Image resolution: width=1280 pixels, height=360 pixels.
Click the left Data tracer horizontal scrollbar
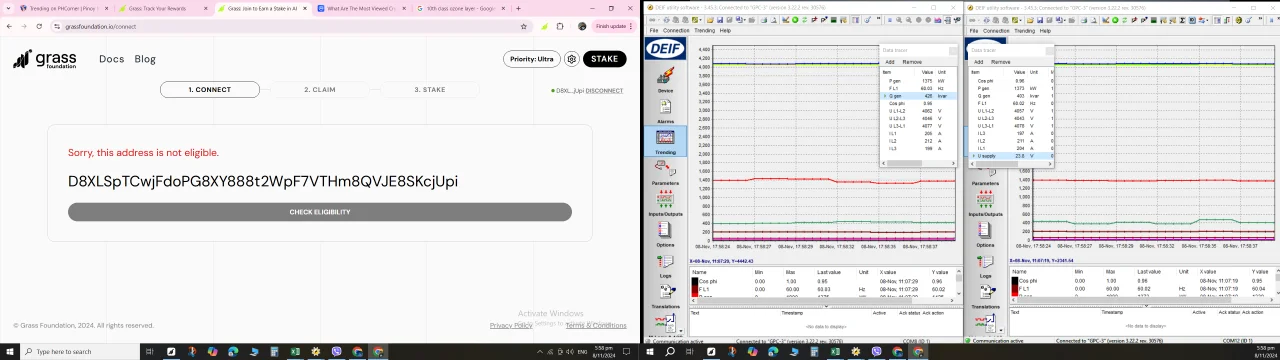918,164
